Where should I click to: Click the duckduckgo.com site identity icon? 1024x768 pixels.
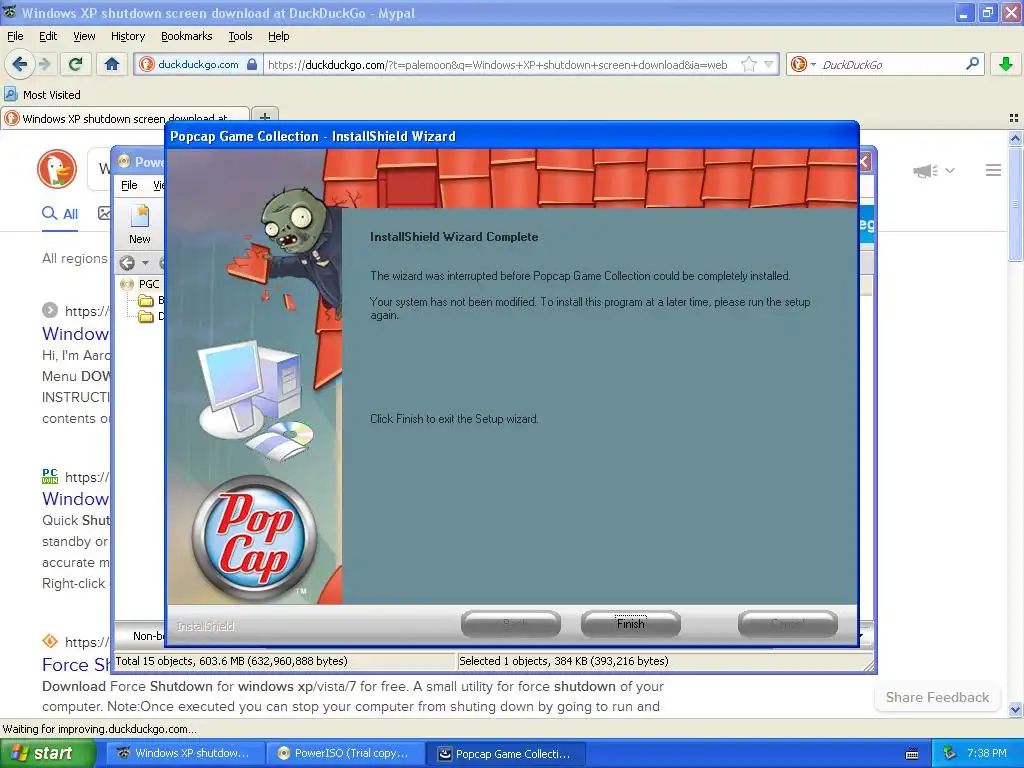pyautogui.click(x=147, y=64)
